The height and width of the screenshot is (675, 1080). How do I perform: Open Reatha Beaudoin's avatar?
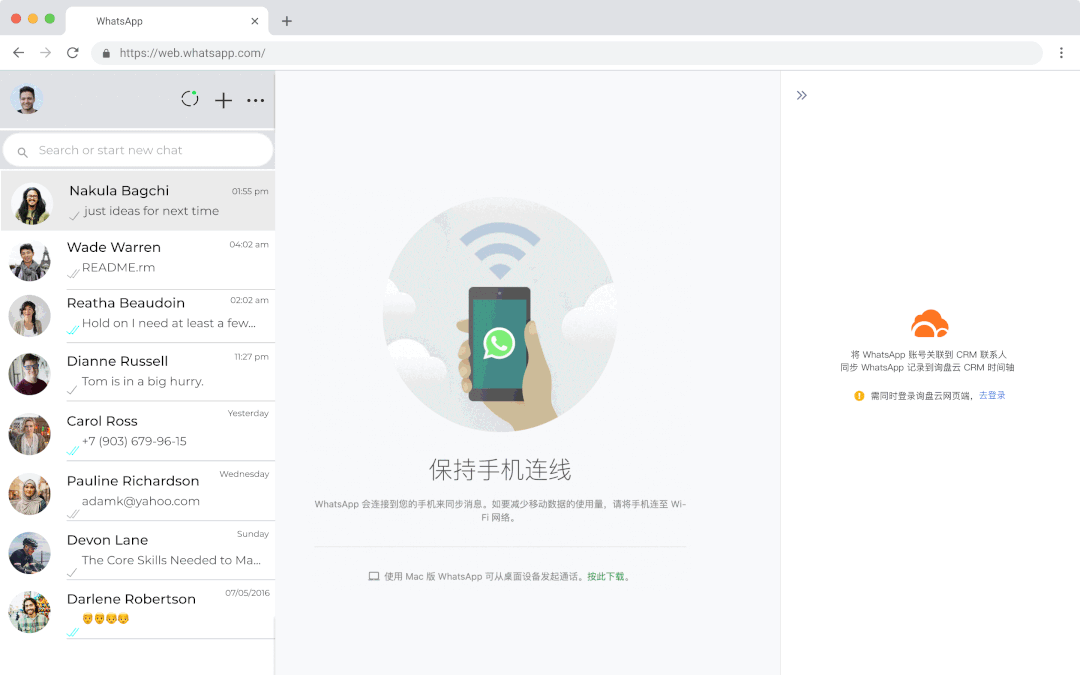pos(30,316)
